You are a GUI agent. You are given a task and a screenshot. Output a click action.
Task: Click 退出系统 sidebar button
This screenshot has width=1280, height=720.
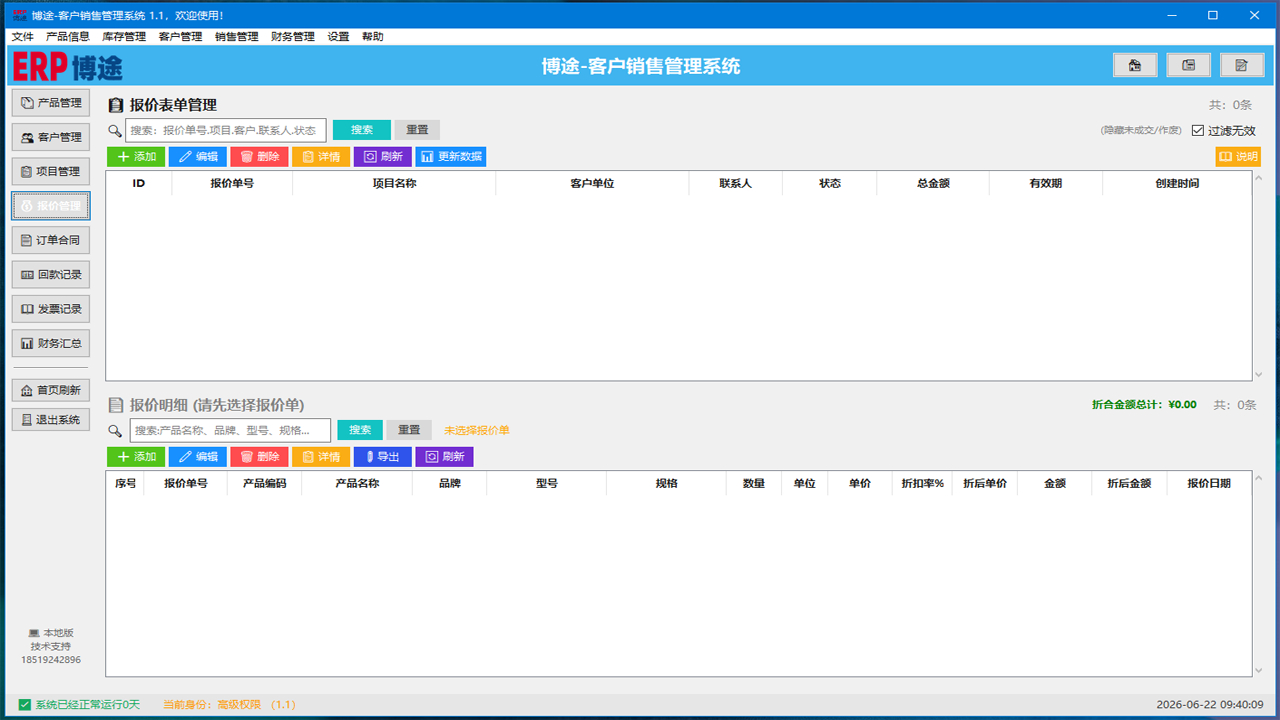click(x=51, y=420)
